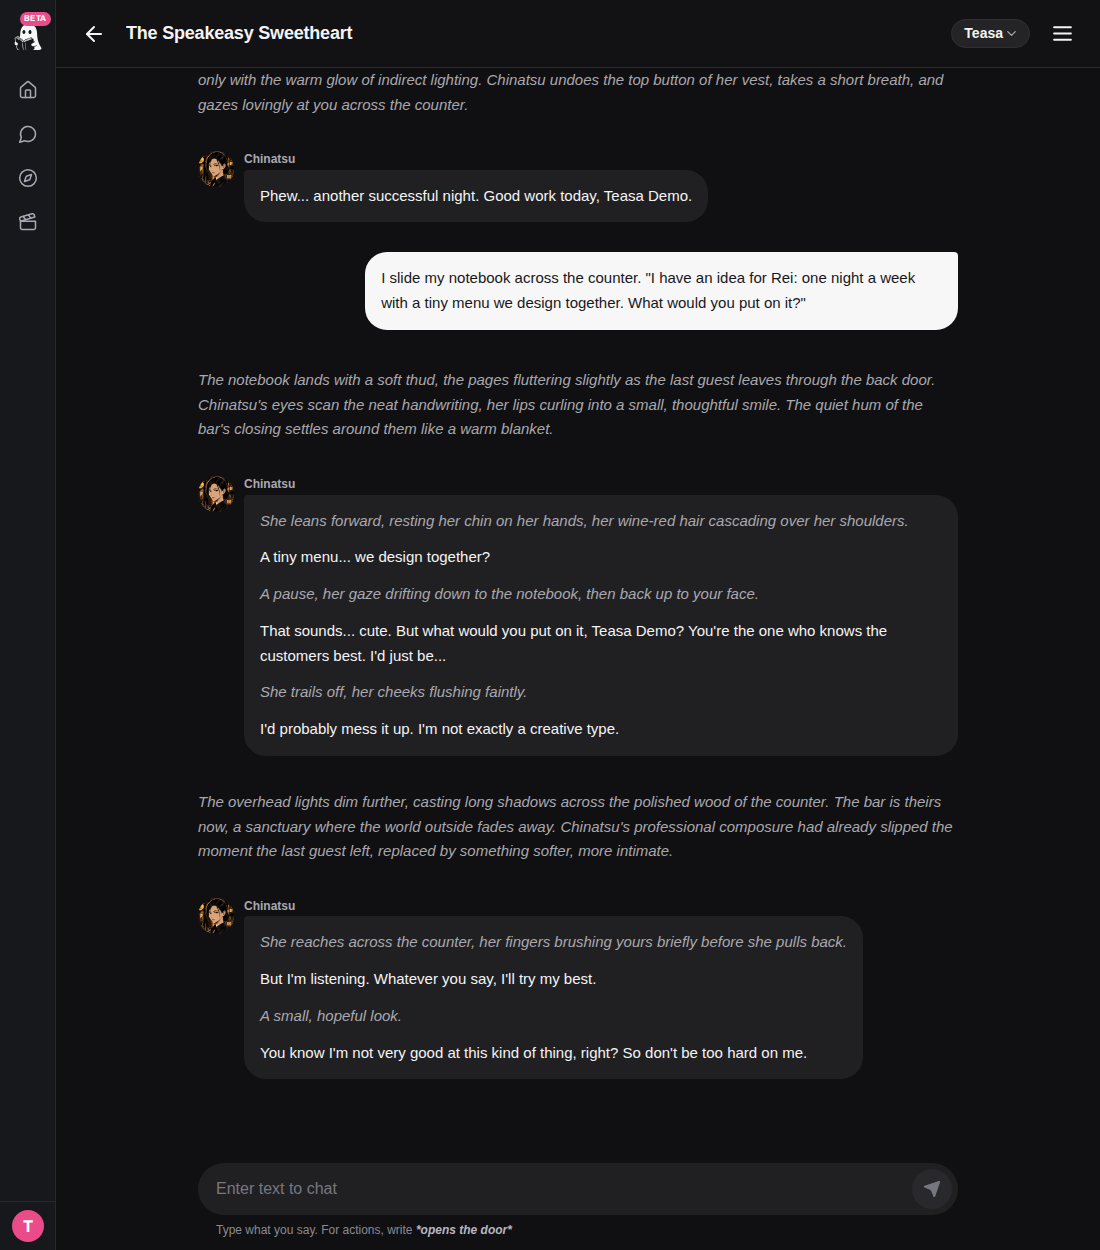
Task: Select the user's notebook message bubble
Action: (x=661, y=291)
